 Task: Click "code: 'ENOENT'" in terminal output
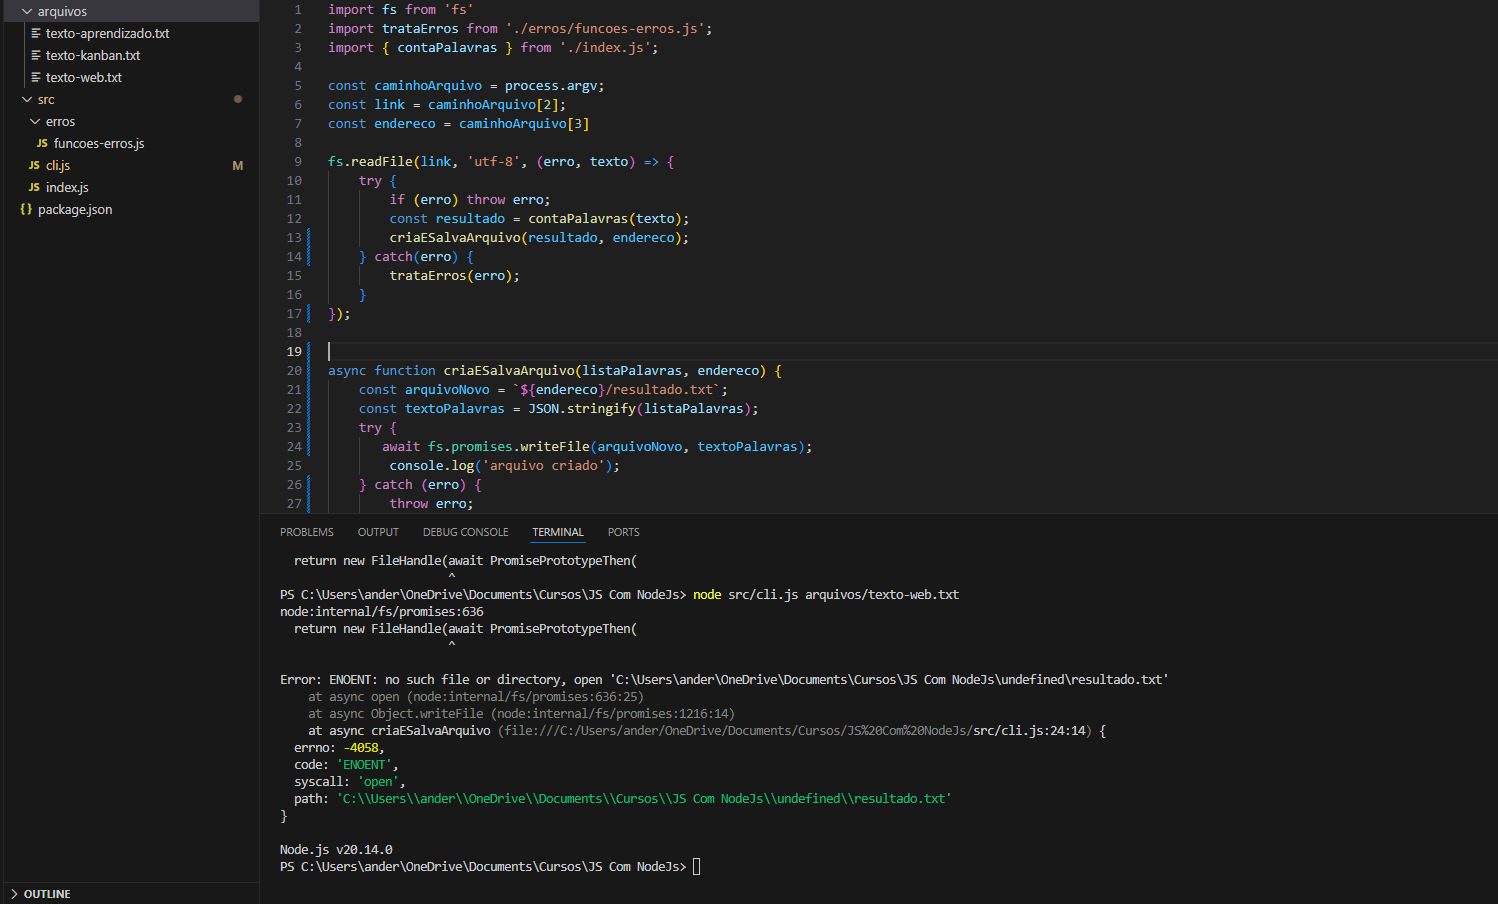(x=345, y=765)
